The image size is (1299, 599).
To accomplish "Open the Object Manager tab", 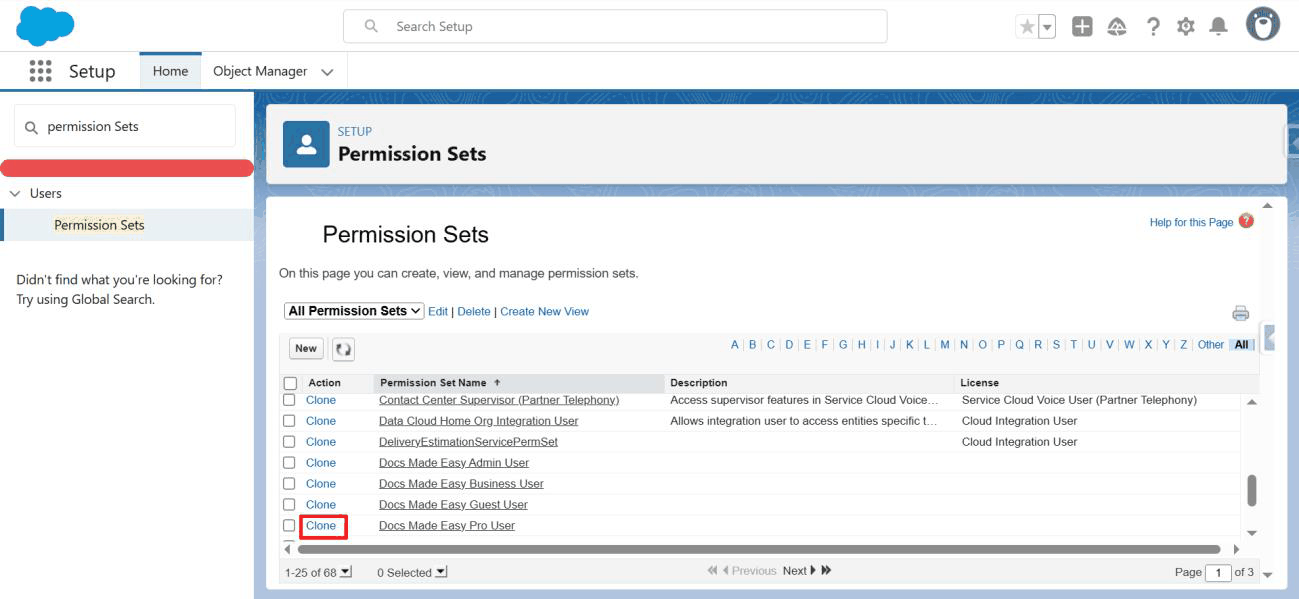I will pos(260,71).
